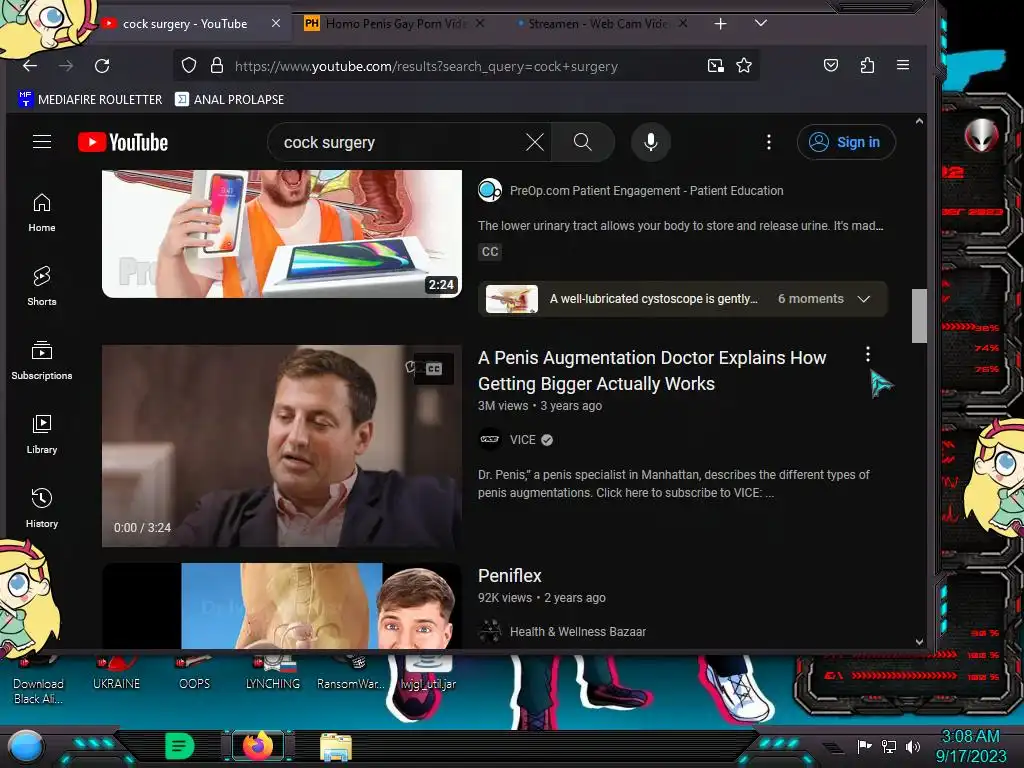Screen dimensions: 1024x768
Task: Bookmark this page with the star icon
Action: [x=744, y=65]
